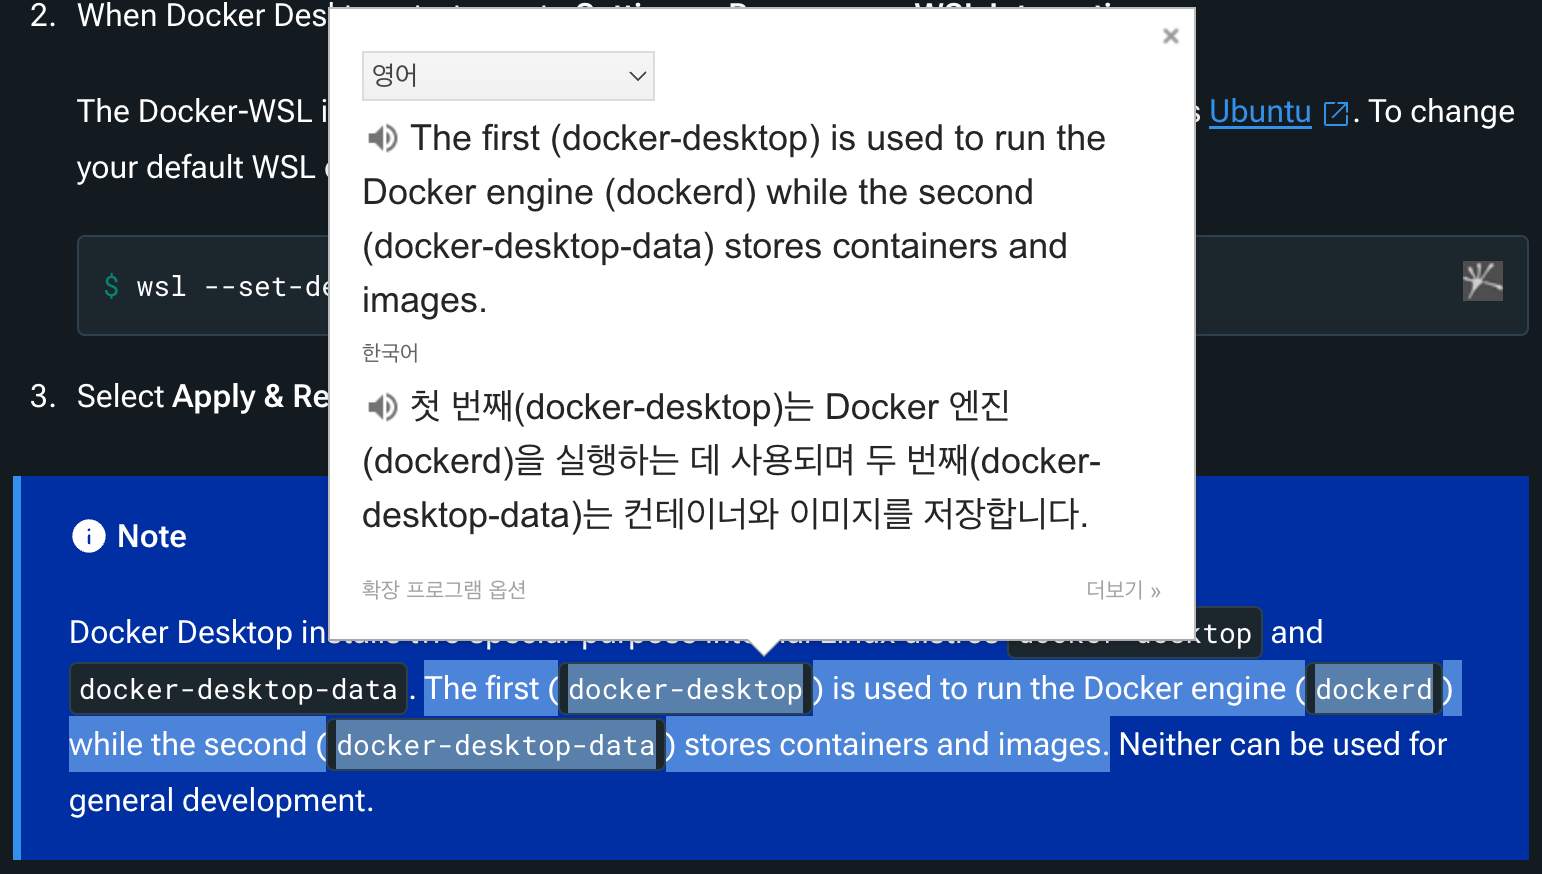Screen dimensions: 1542x874
Task: Click the Note info icon
Action: pos(89,536)
